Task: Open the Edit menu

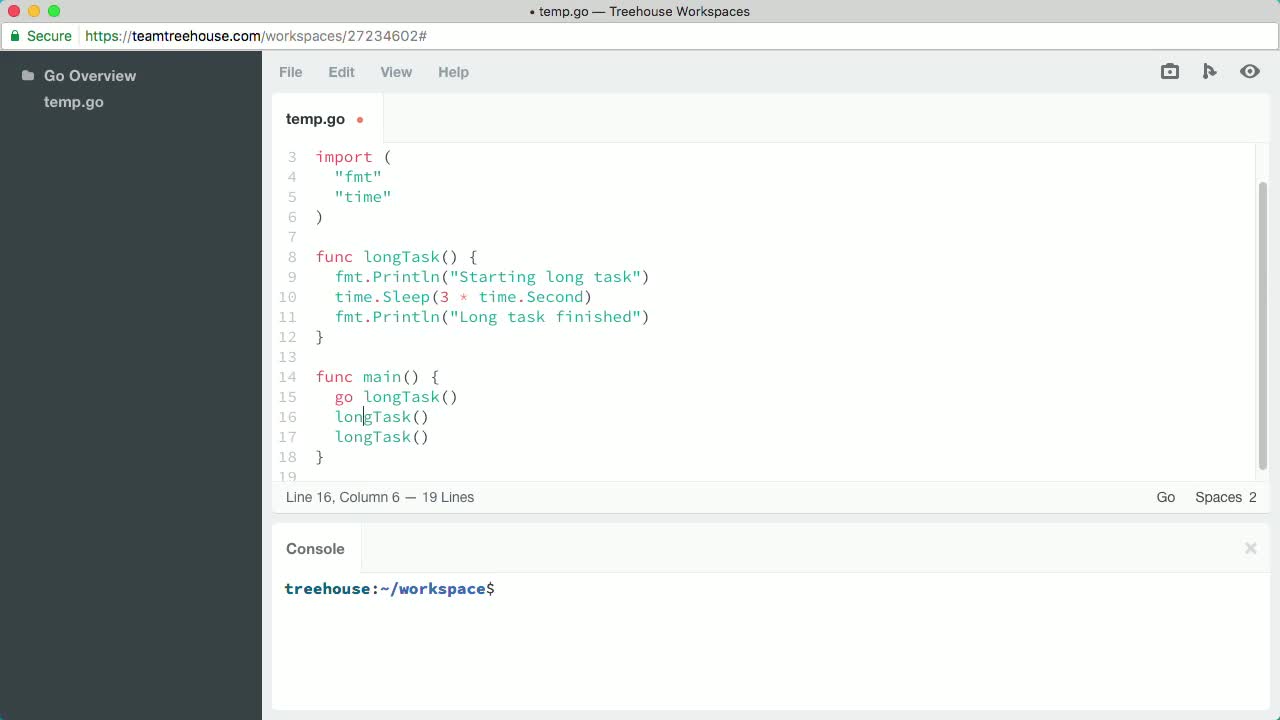Action: [341, 72]
